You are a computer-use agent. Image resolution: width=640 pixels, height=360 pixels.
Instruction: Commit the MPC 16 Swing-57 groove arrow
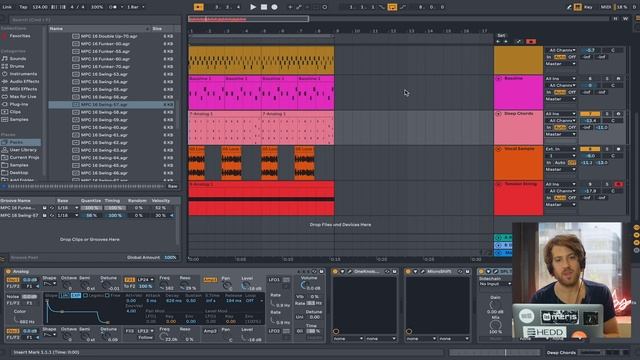pos(172,215)
